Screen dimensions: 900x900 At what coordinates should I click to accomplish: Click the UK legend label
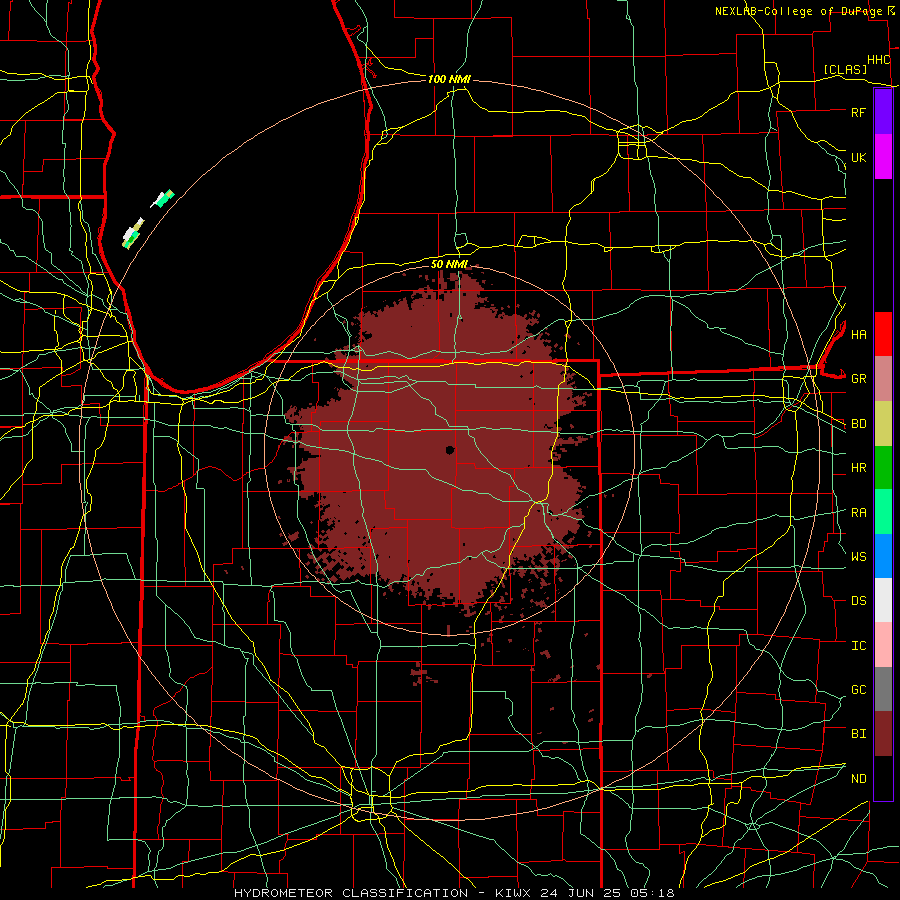coord(858,157)
